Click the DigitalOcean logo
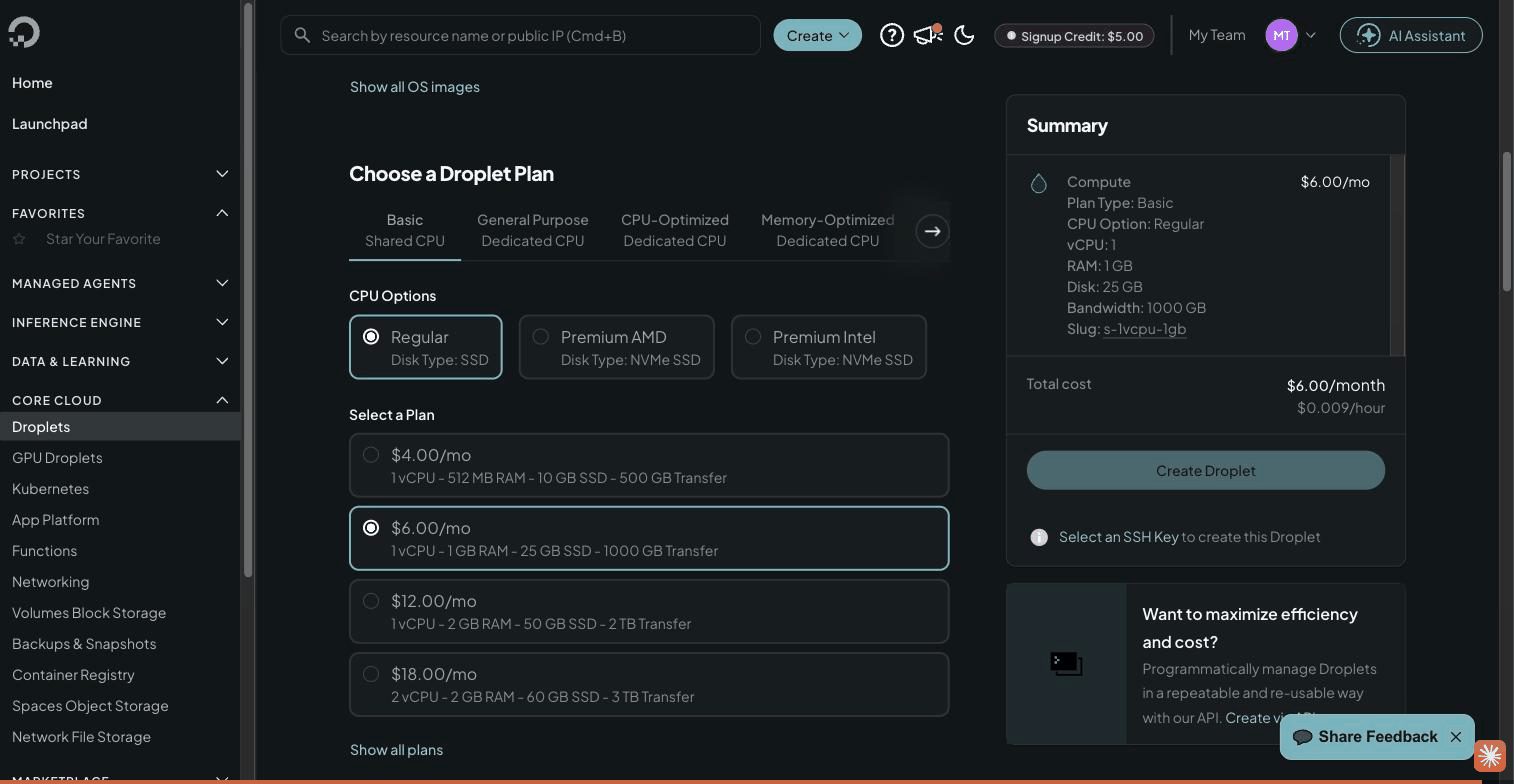The image size is (1514, 784). tap(24, 33)
